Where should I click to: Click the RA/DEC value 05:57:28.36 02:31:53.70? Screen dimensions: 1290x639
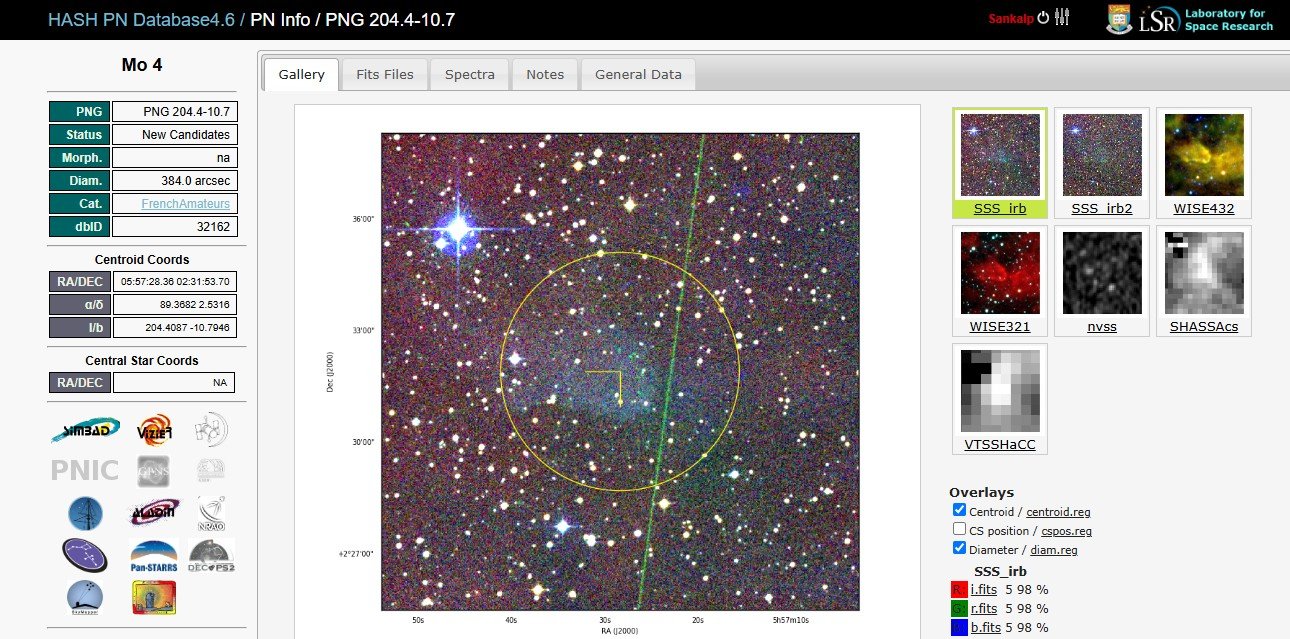tap(175, 281)
